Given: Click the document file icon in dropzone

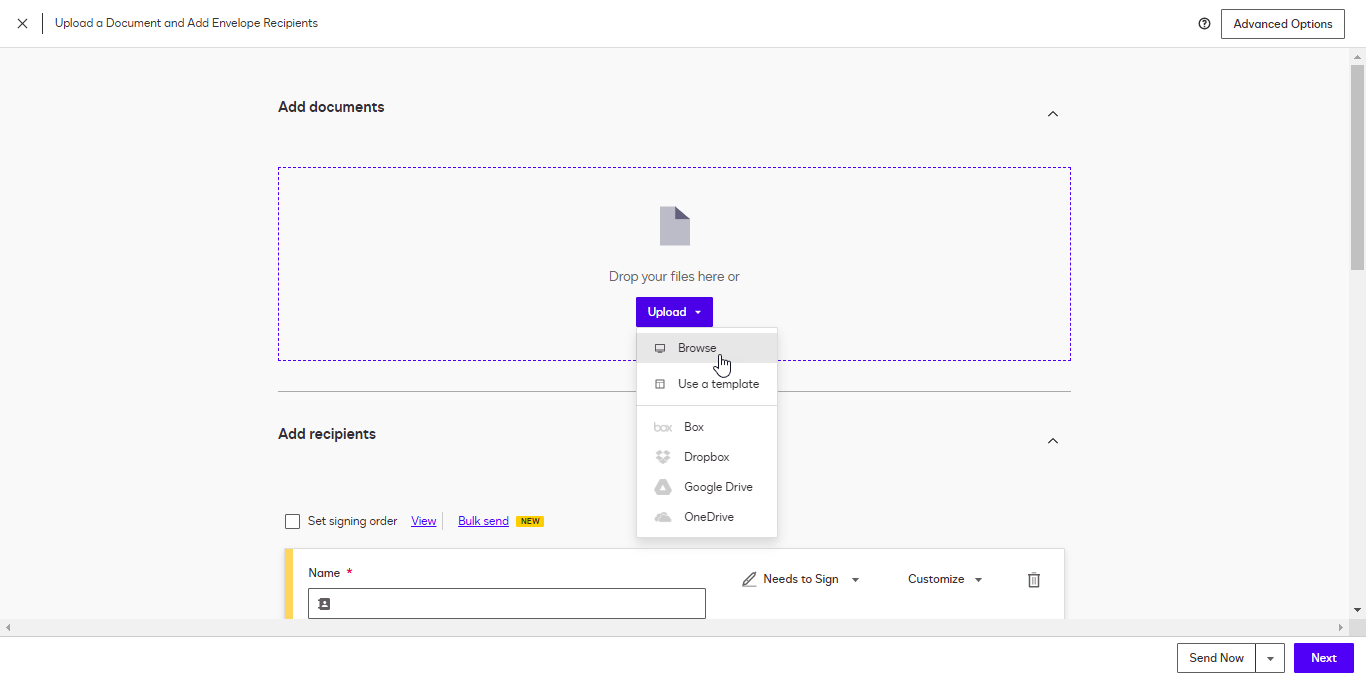Looking at the screenshot, I should point(675,226).
